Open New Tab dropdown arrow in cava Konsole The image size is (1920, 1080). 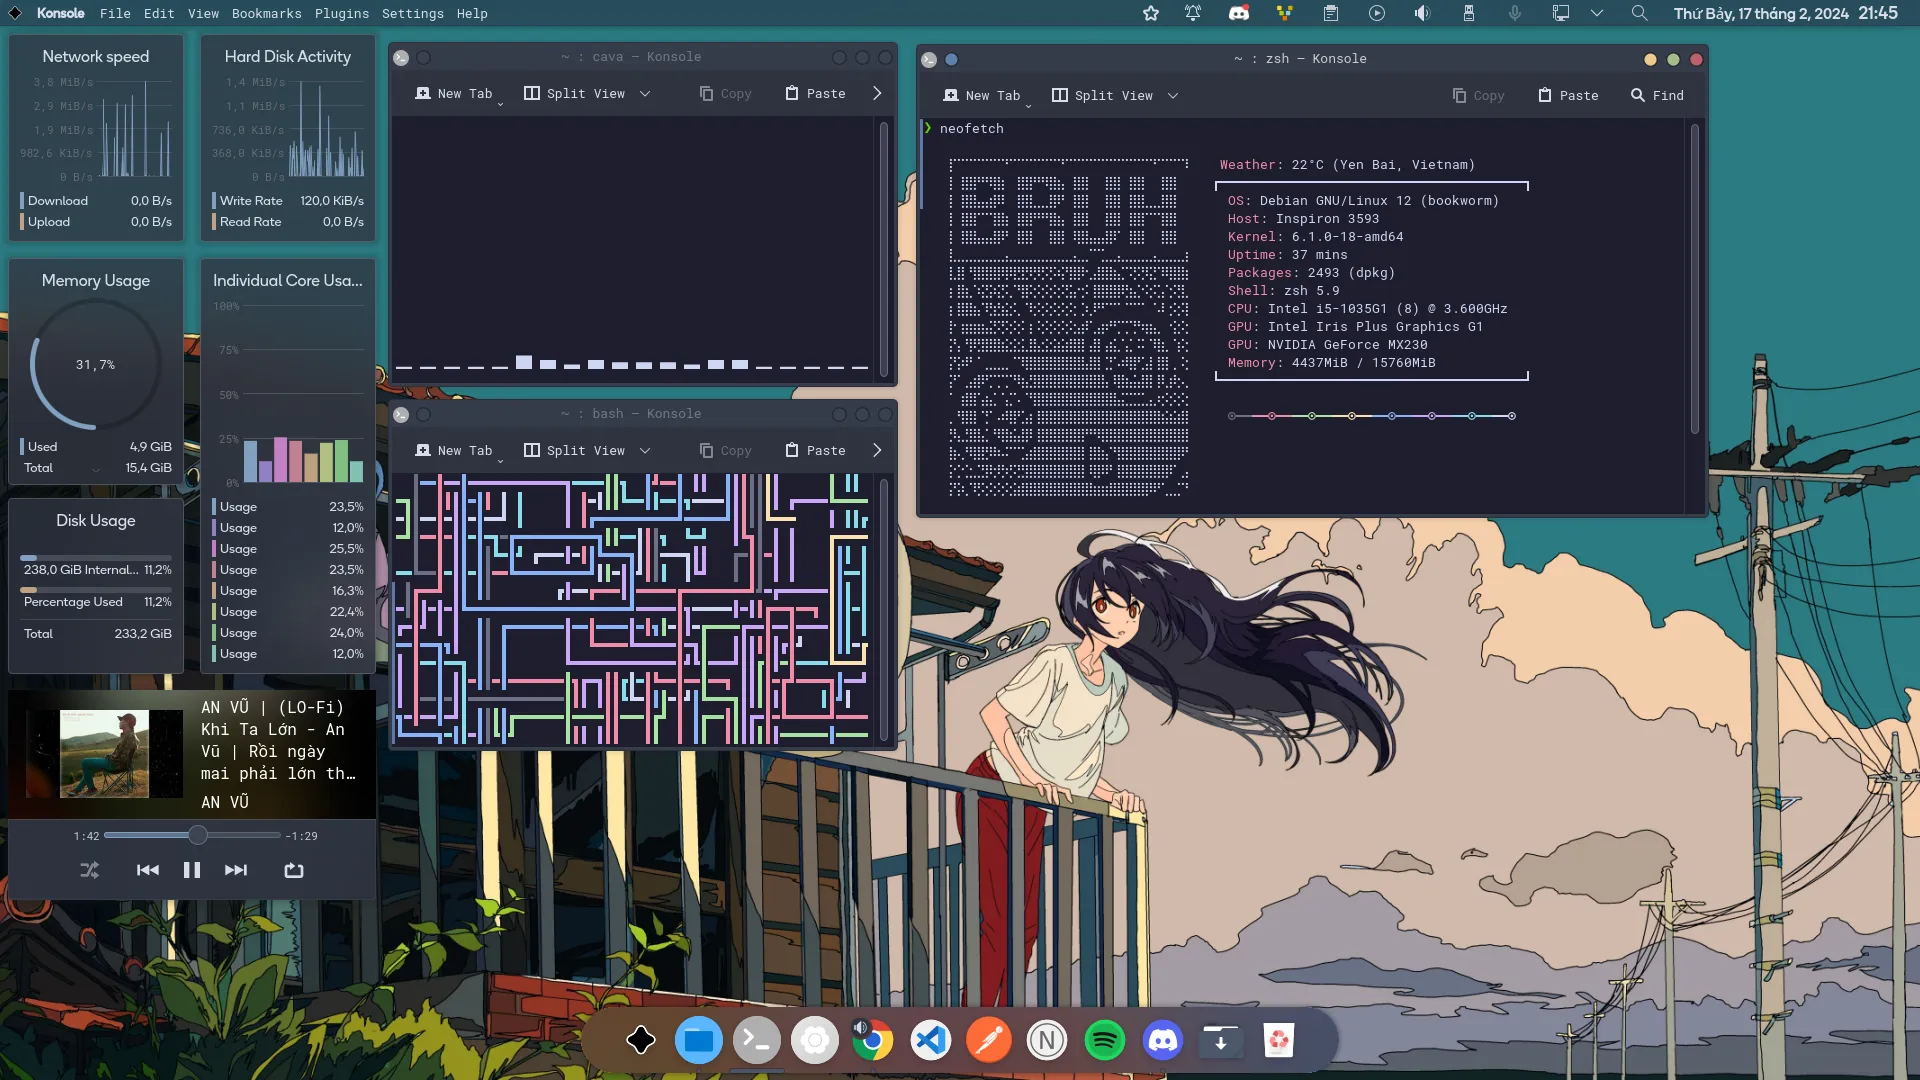pyautogui.click(x=501, y=104)
